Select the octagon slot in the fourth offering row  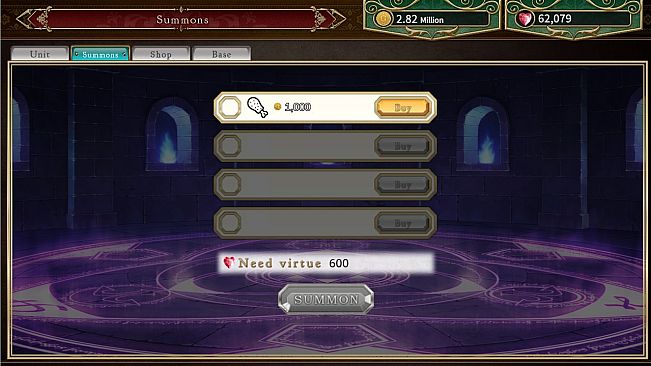pos(230,222)
